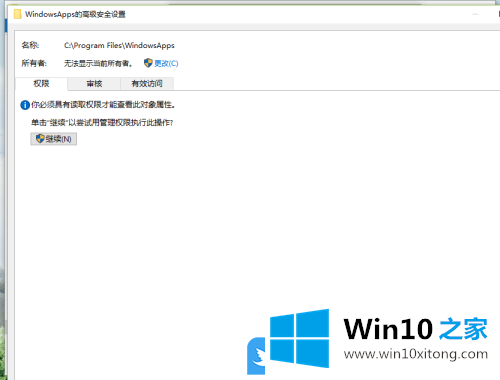
Task: Open the 审核 tab
Action: (94, 84)
